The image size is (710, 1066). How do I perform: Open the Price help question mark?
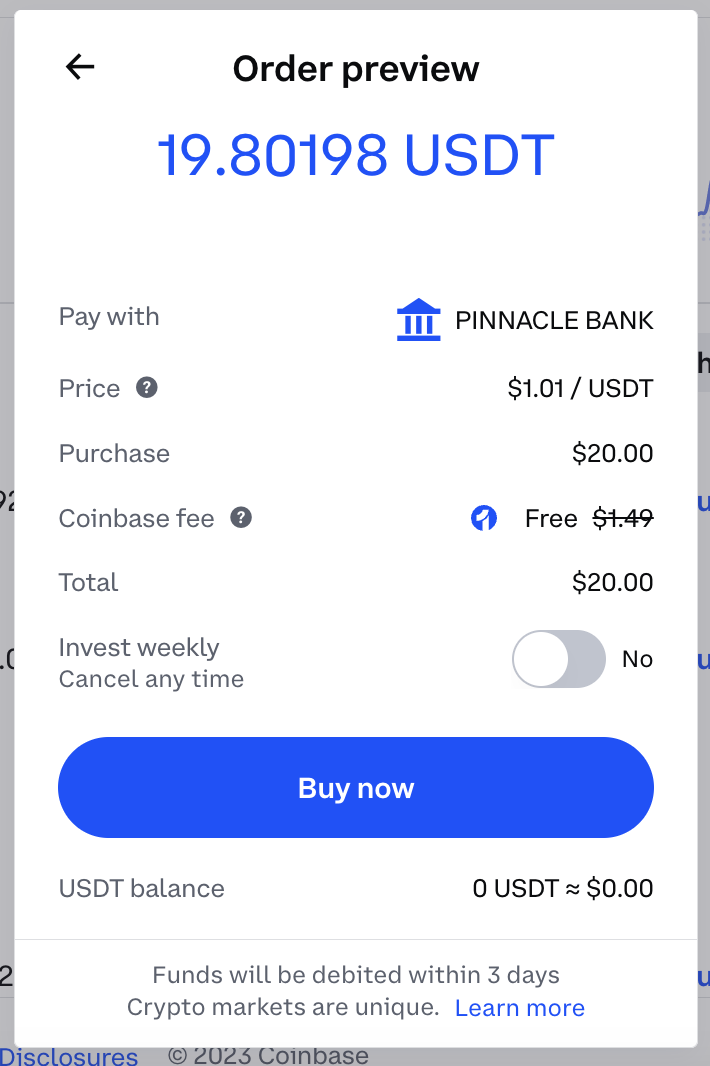[147, 388]
